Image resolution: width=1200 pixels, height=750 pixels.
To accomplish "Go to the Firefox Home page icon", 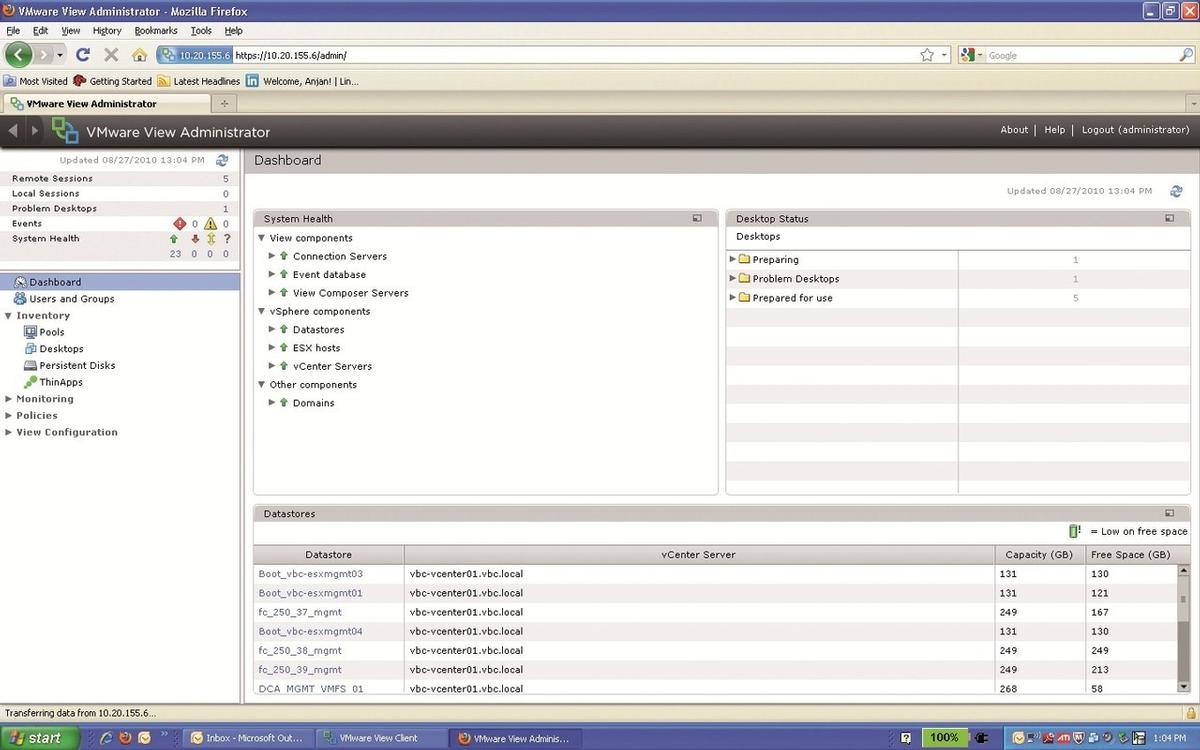I will click(139, 55).
